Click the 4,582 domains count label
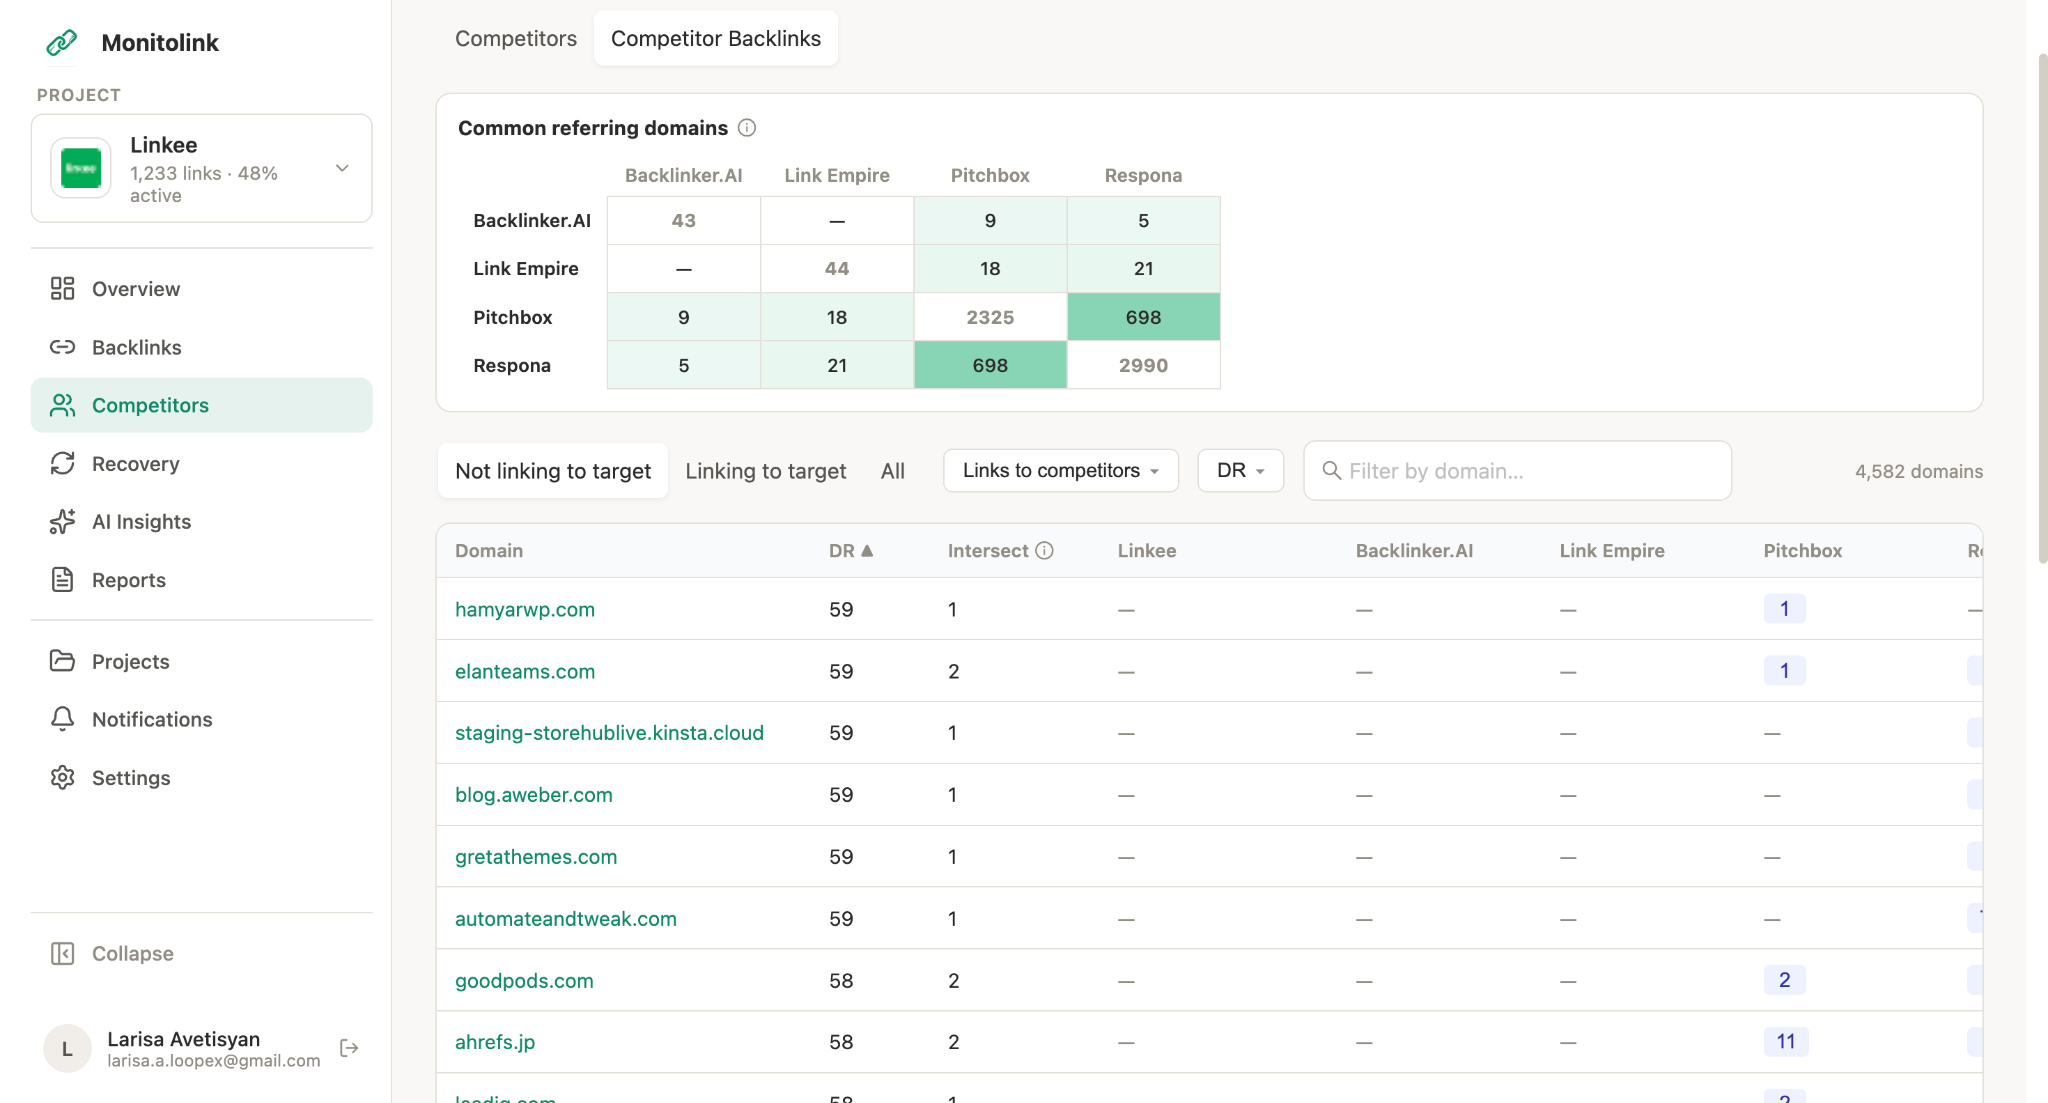 click(x=1919, y=471)
